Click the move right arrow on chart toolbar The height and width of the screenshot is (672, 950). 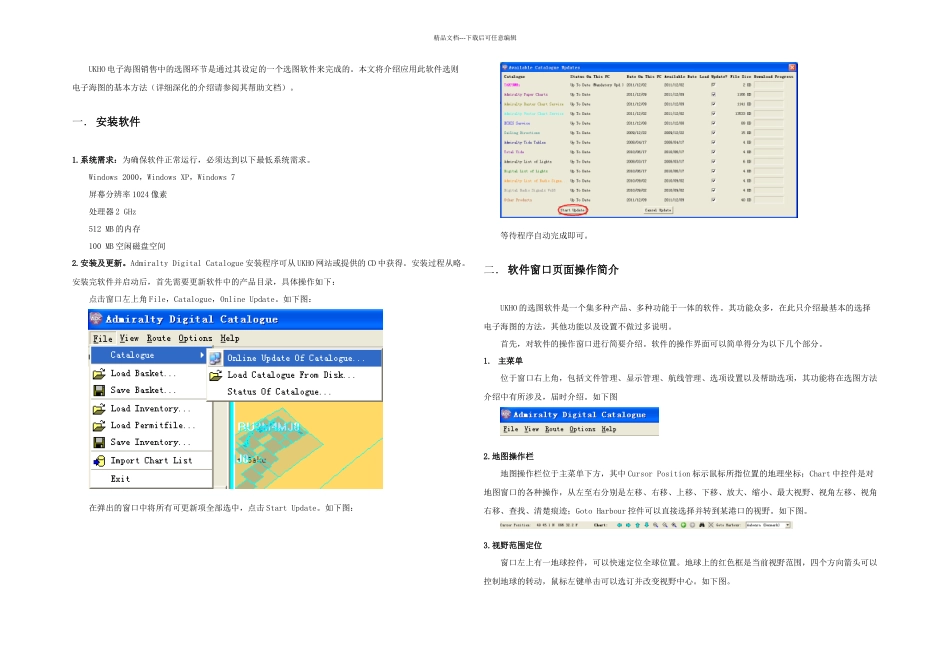click(x=628, y=525)
